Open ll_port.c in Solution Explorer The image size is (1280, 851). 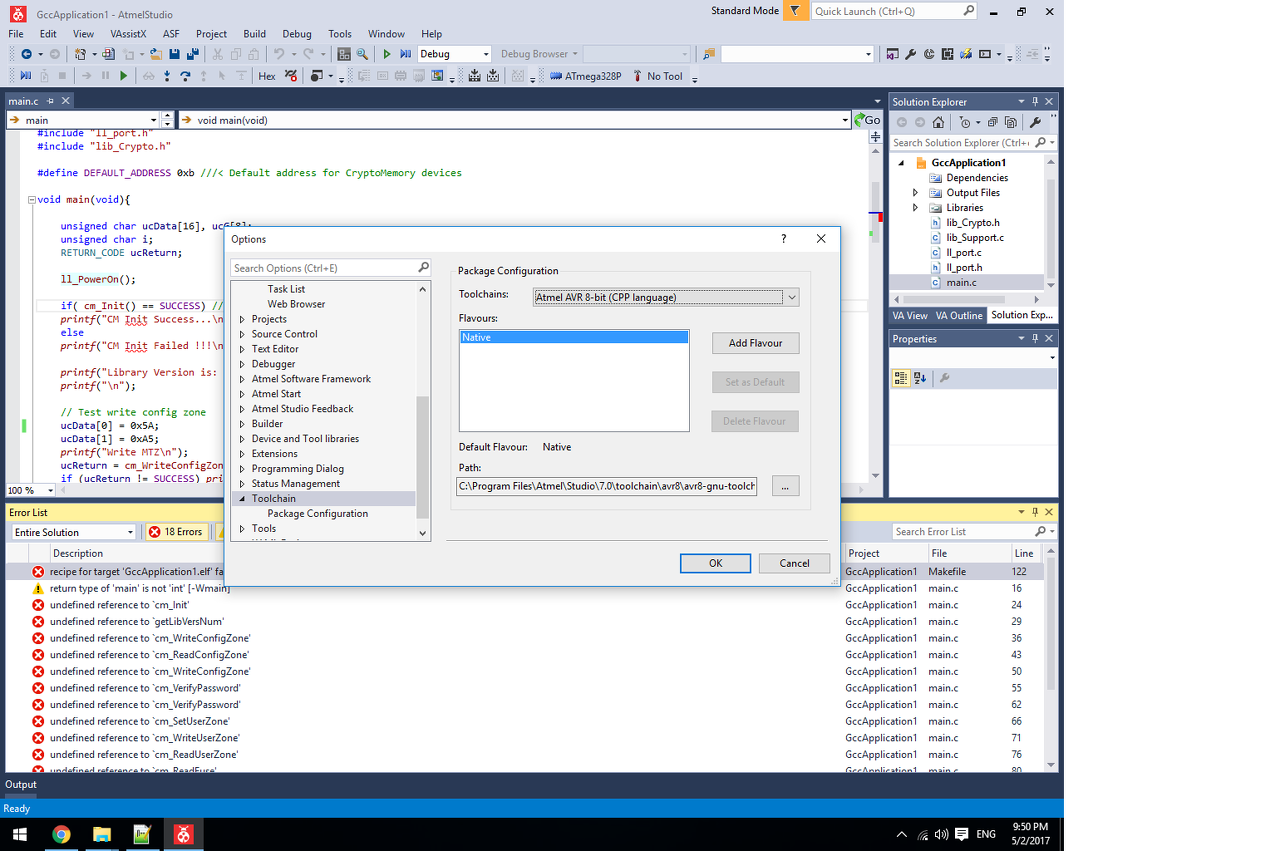point(964,253)
